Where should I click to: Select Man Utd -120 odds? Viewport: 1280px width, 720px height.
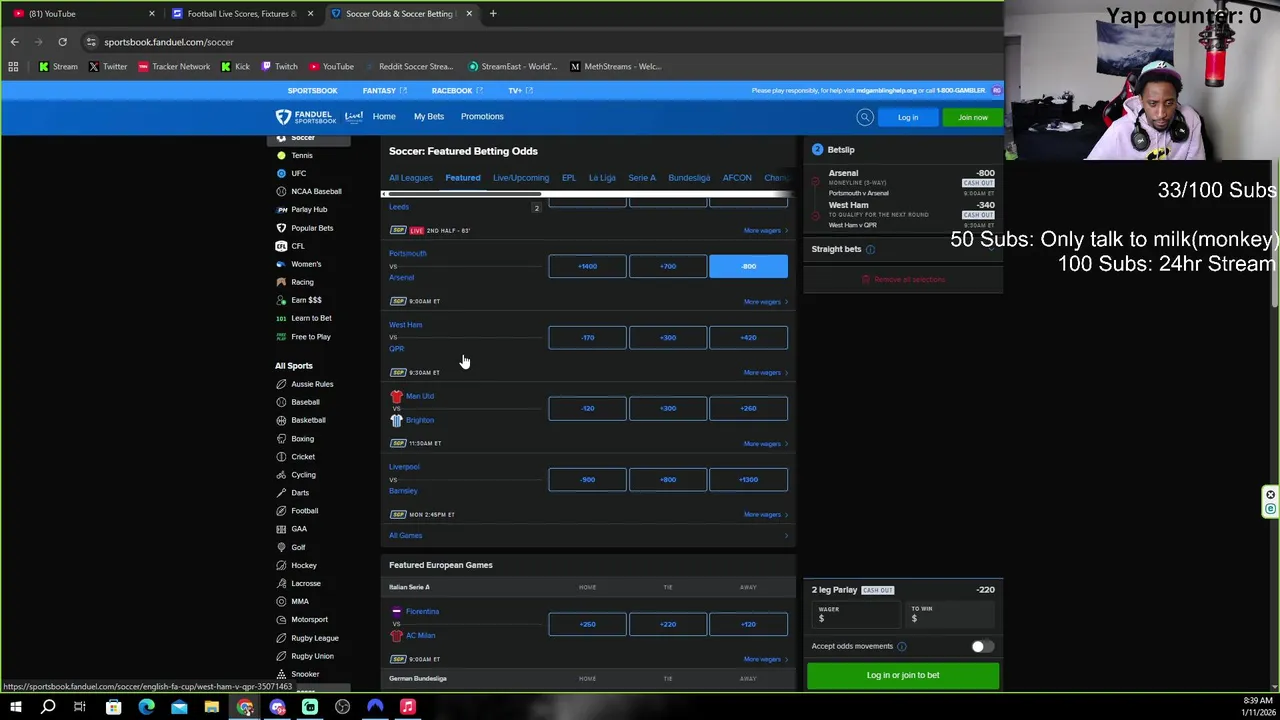(x=587, y=408)
